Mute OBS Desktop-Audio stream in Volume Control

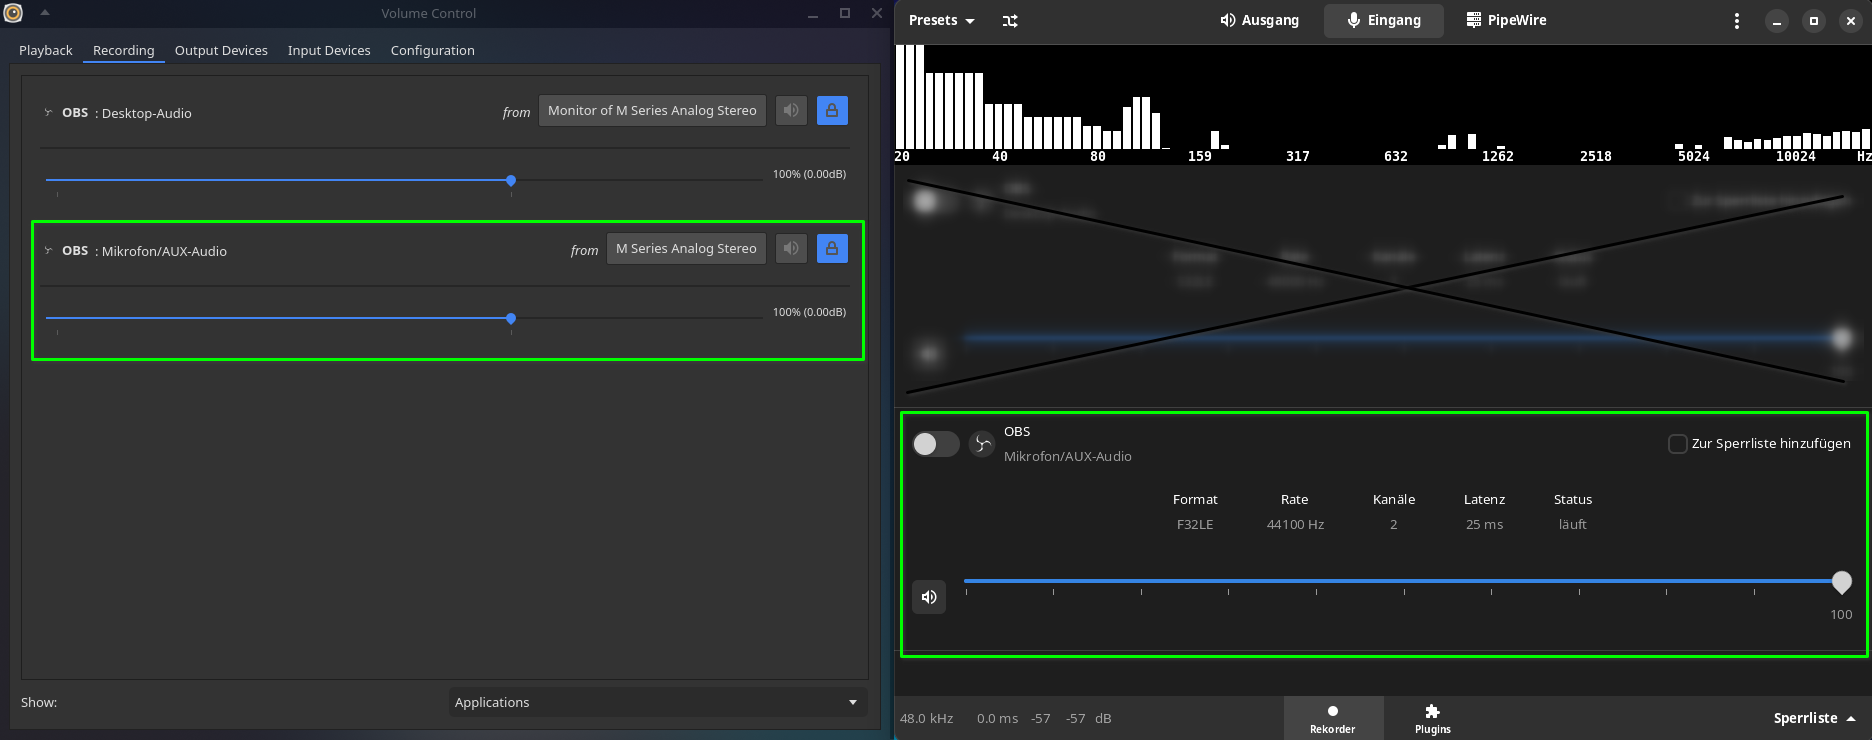click(791, 110)
